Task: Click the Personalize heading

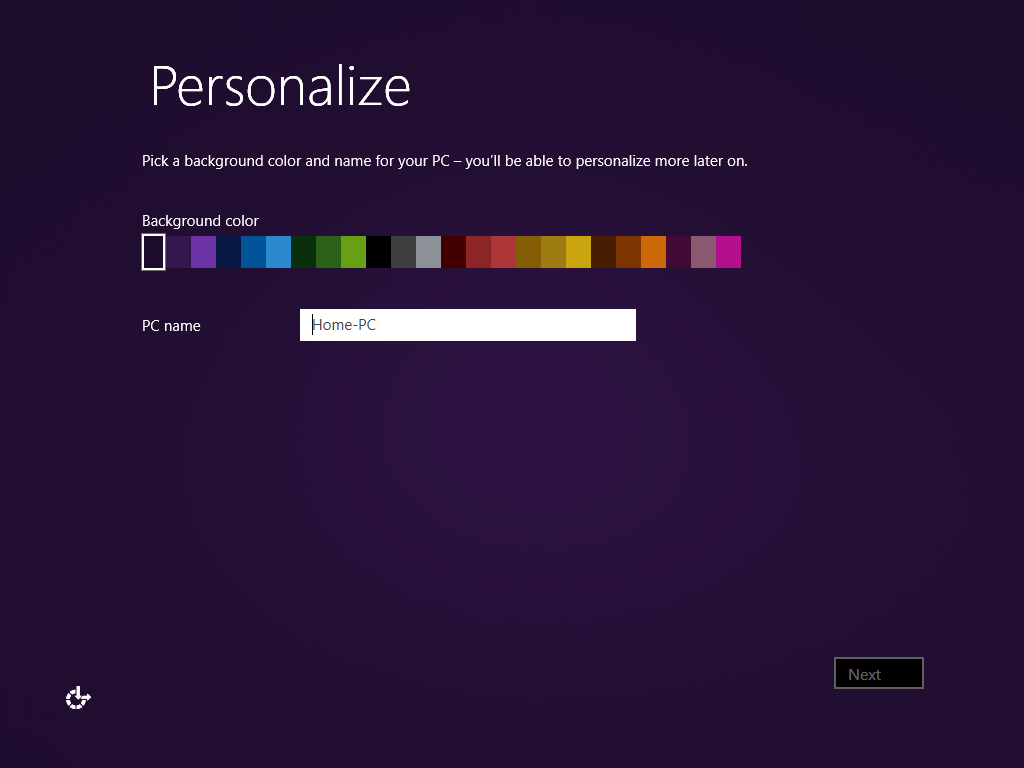Action: click(281, 86)
